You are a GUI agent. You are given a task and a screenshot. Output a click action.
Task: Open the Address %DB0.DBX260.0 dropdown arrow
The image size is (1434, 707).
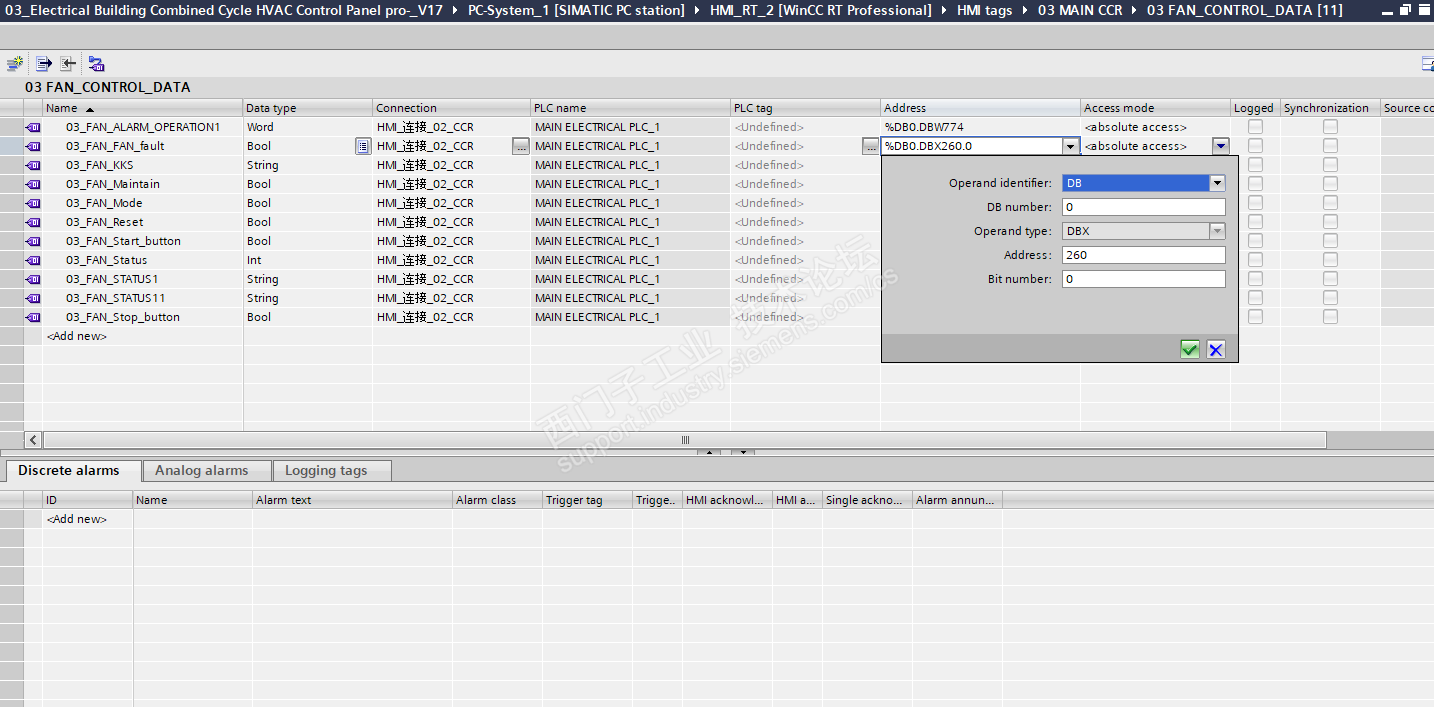click(x=1071, y=146)
